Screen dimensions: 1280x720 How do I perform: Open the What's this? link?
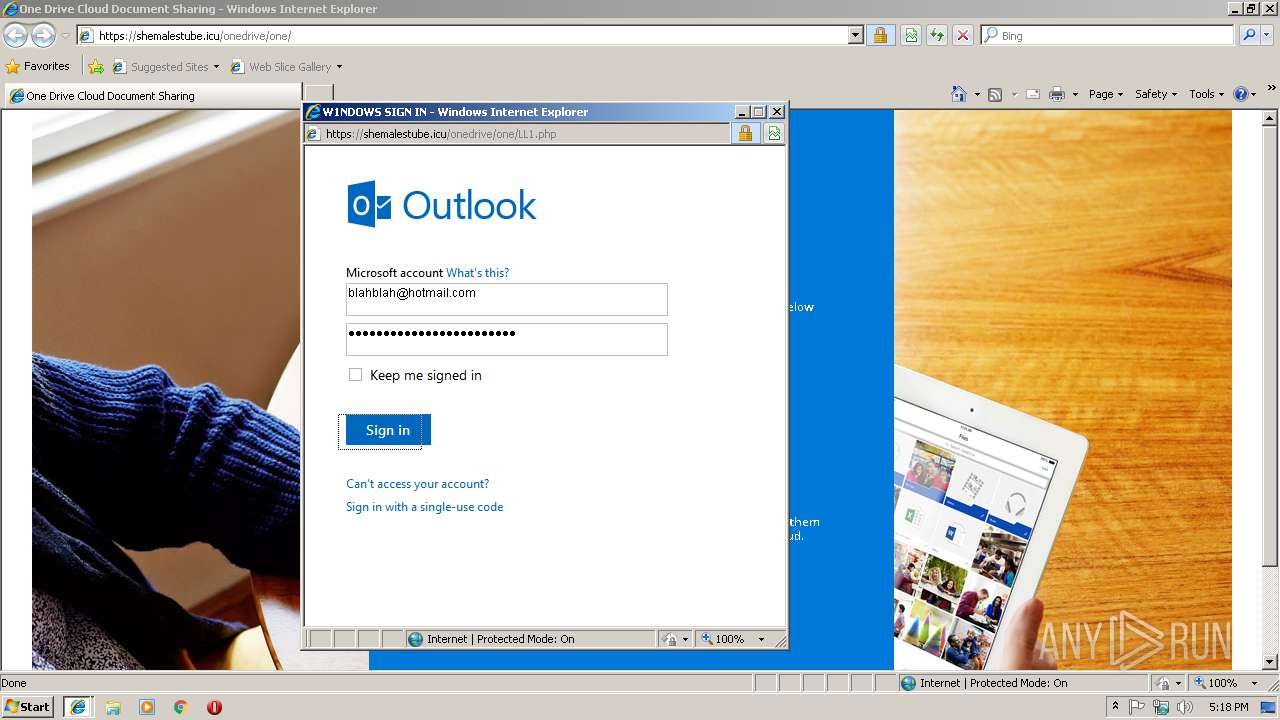[x=477, y=273]
